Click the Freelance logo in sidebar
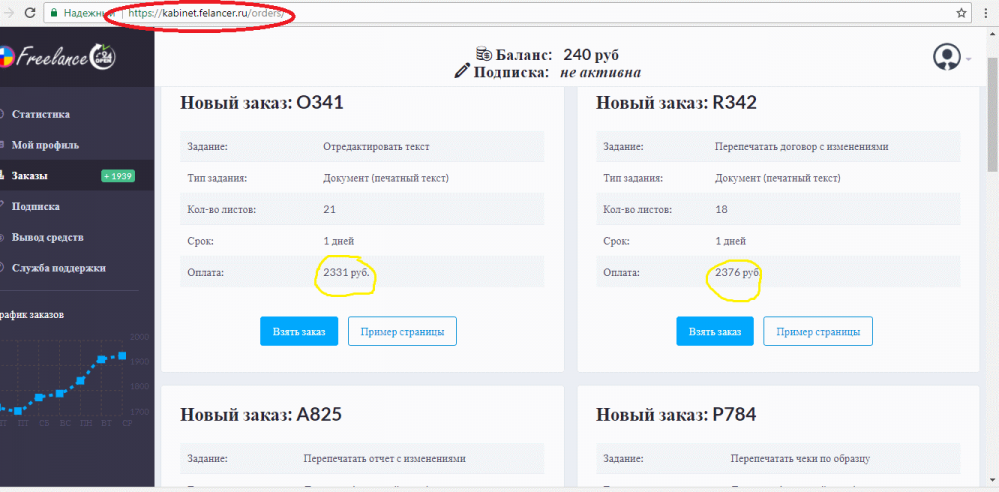Screen dimensions: 999x492 click(59, 57)
